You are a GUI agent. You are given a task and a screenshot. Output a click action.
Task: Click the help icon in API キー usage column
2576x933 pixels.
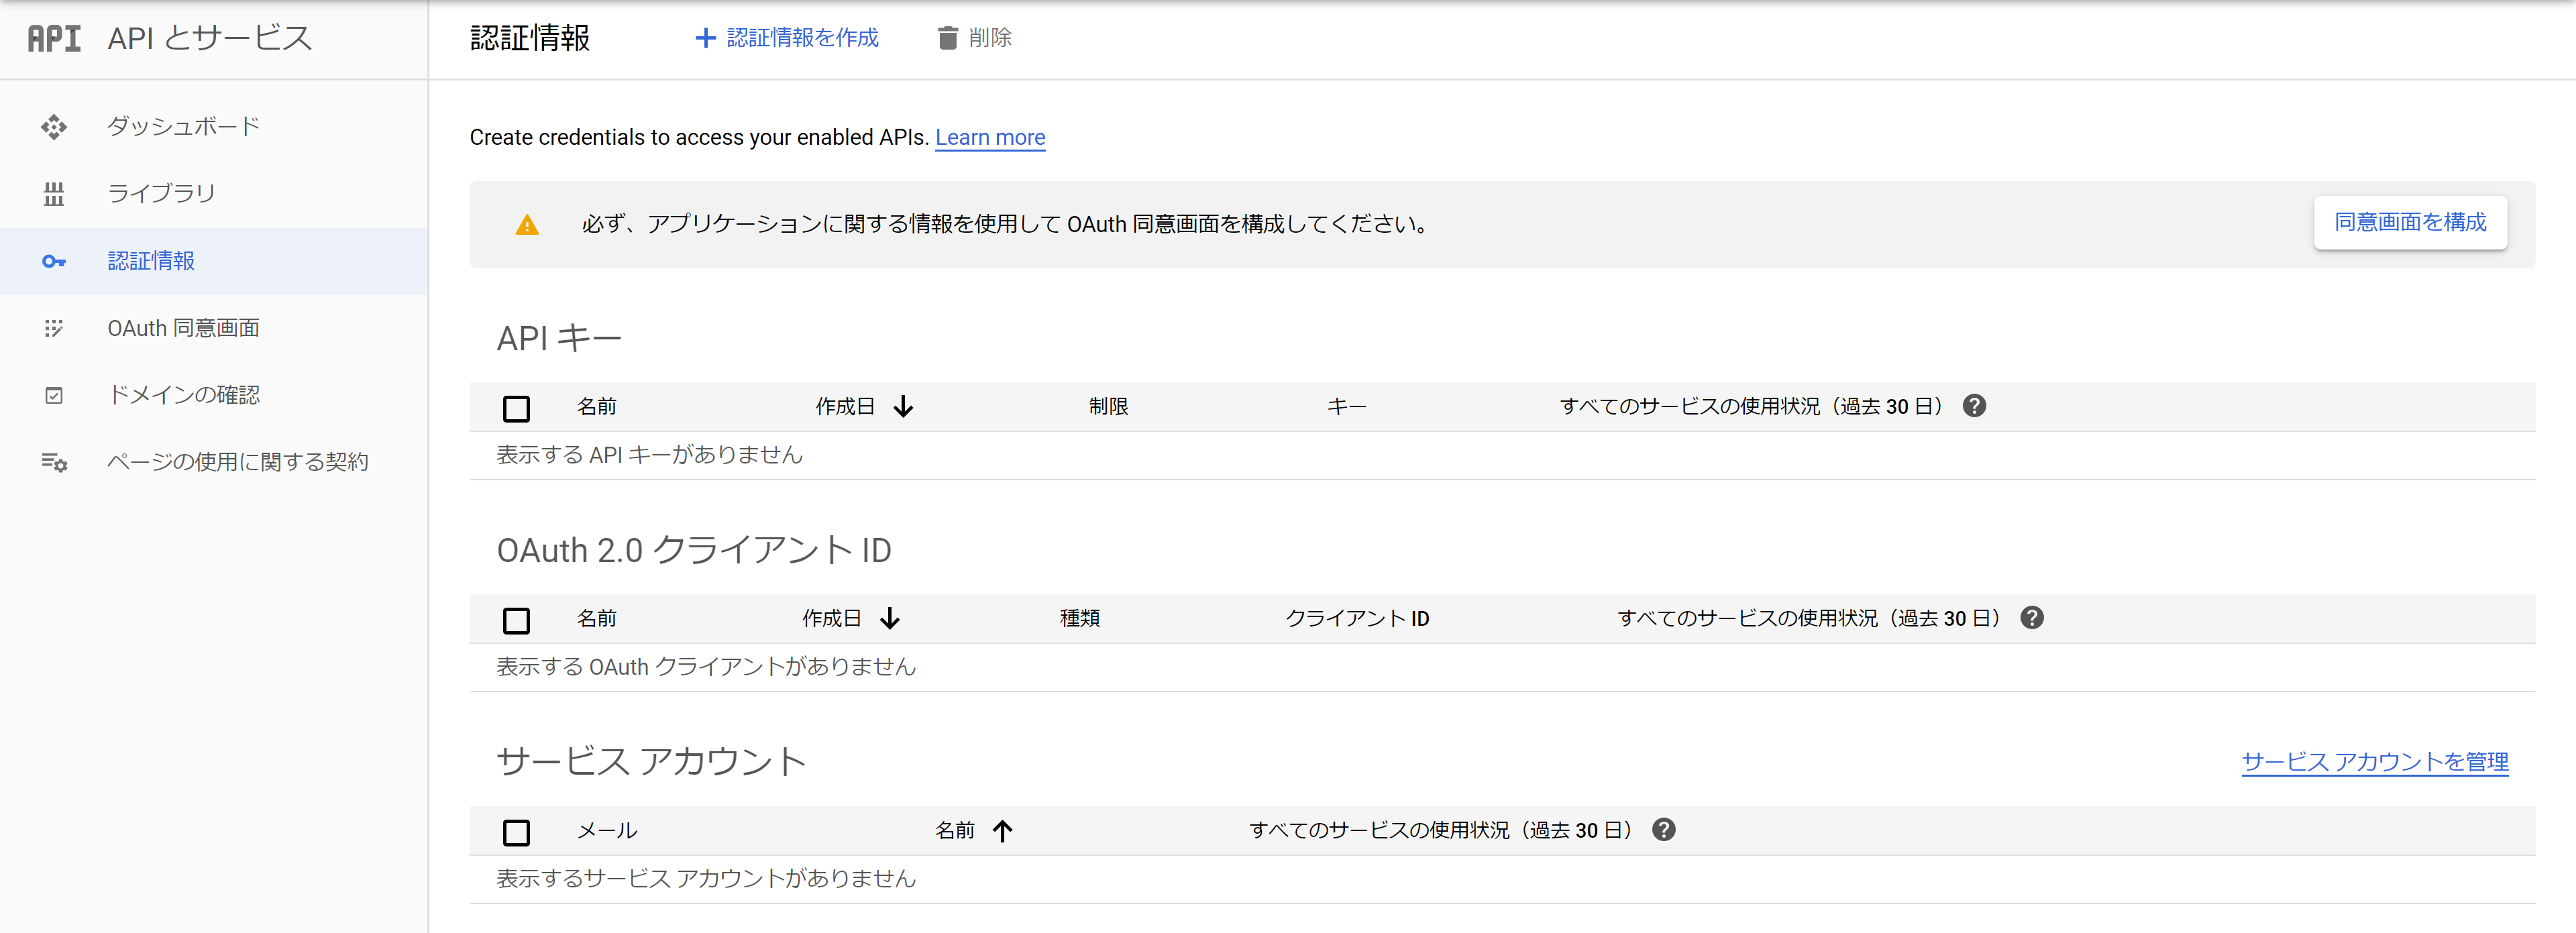1974,406
